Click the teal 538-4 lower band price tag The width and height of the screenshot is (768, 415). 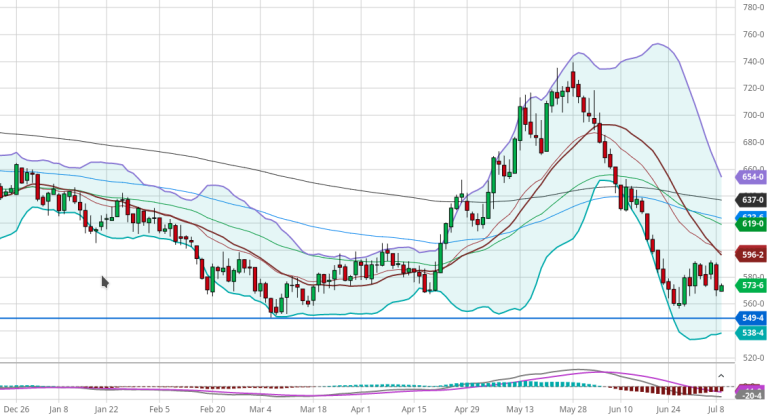[750, 333]
